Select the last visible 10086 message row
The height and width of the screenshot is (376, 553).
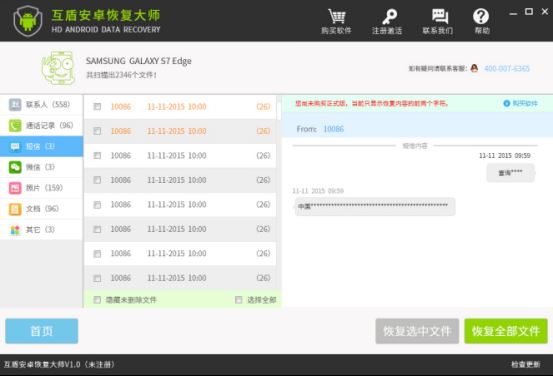(x=180, y=278)
